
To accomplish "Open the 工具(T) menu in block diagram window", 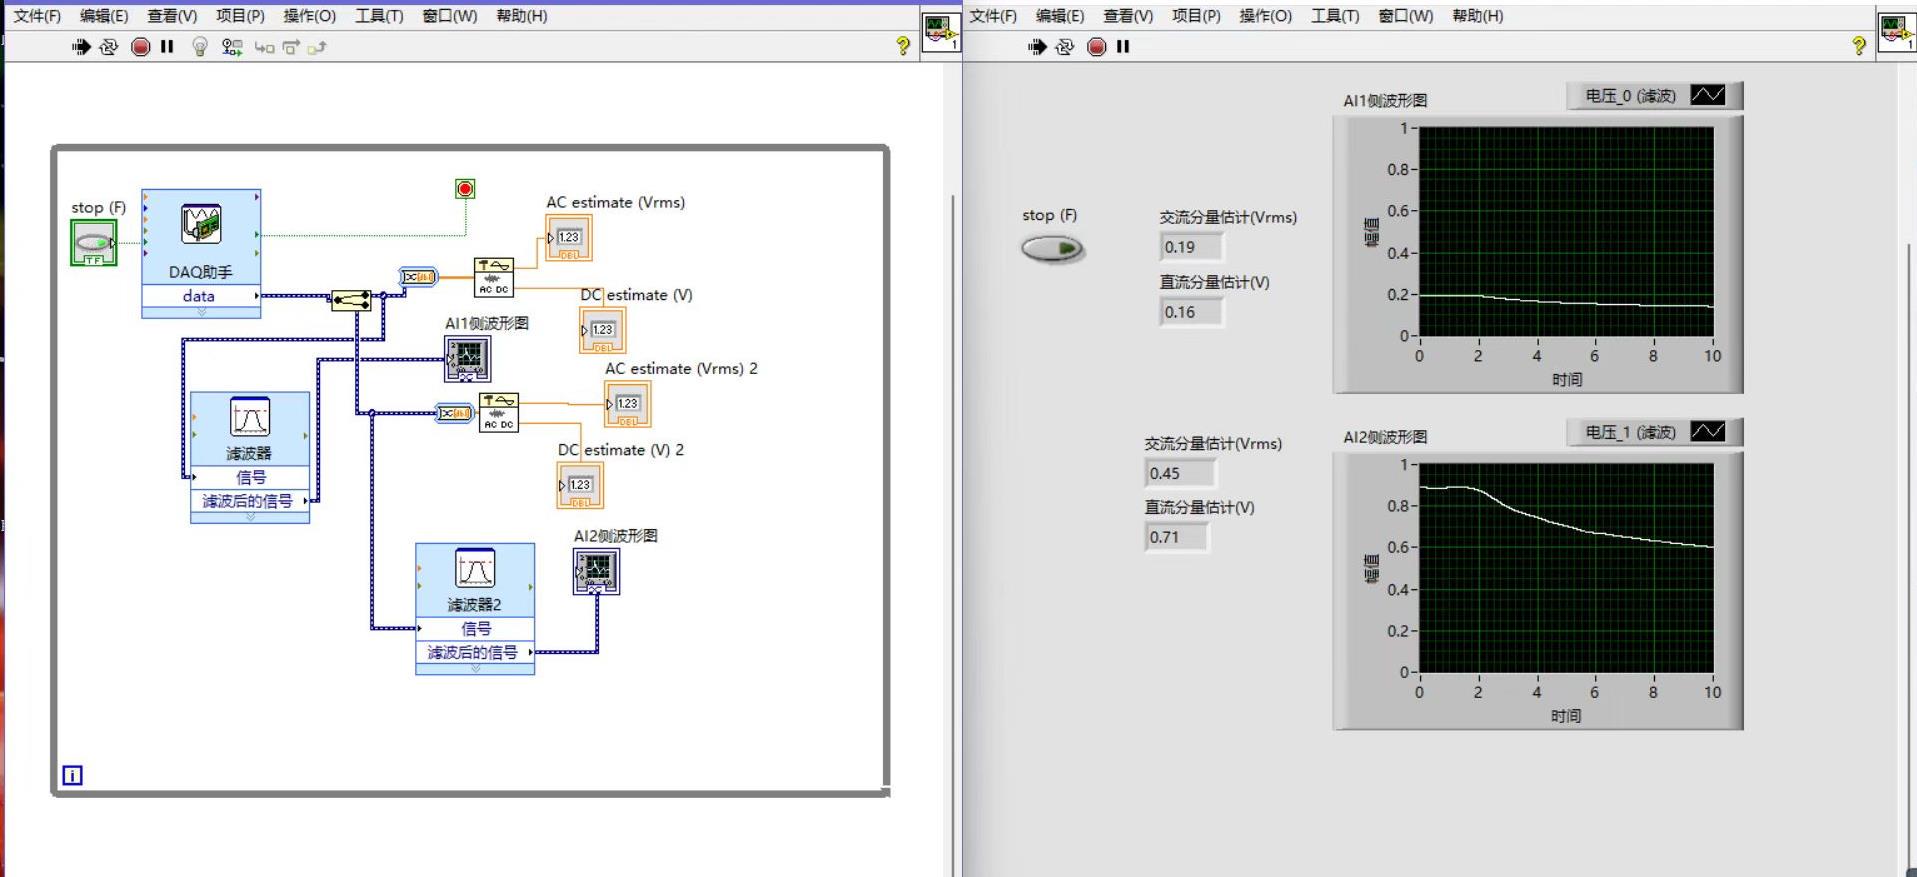I will (379, 16).
